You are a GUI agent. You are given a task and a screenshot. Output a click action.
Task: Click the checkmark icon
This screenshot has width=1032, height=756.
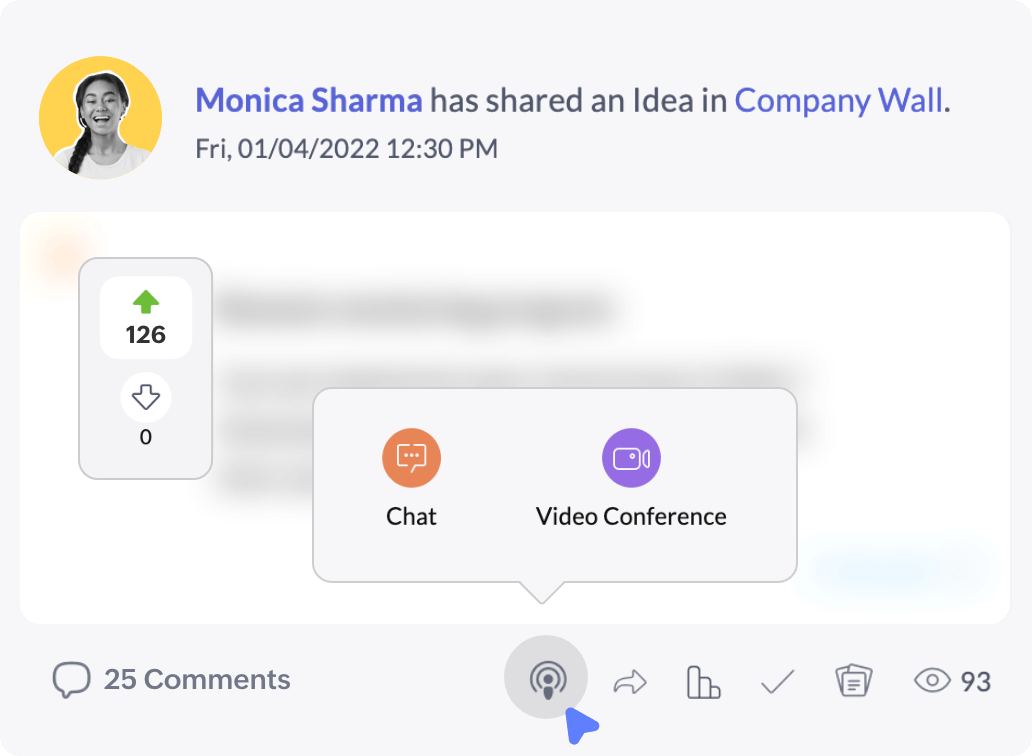[777, 682]
